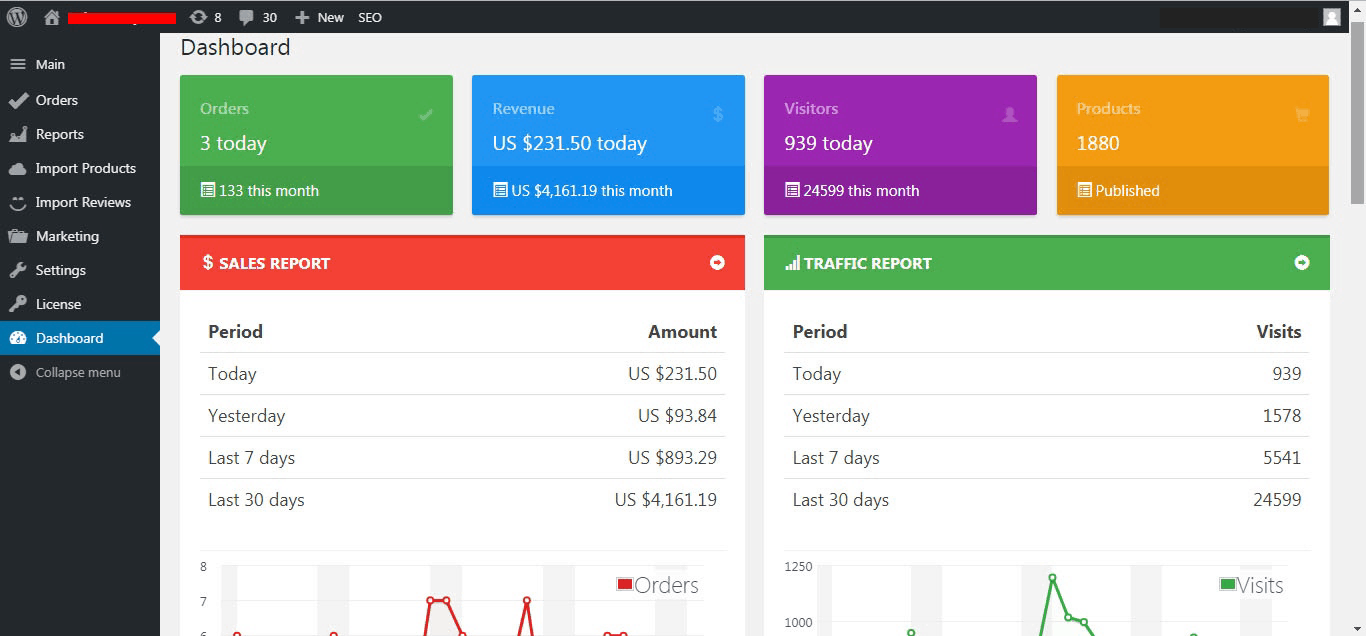Open the updates icon showing 8
This screenshot has height=636, width=1366.
pos(198,17)
